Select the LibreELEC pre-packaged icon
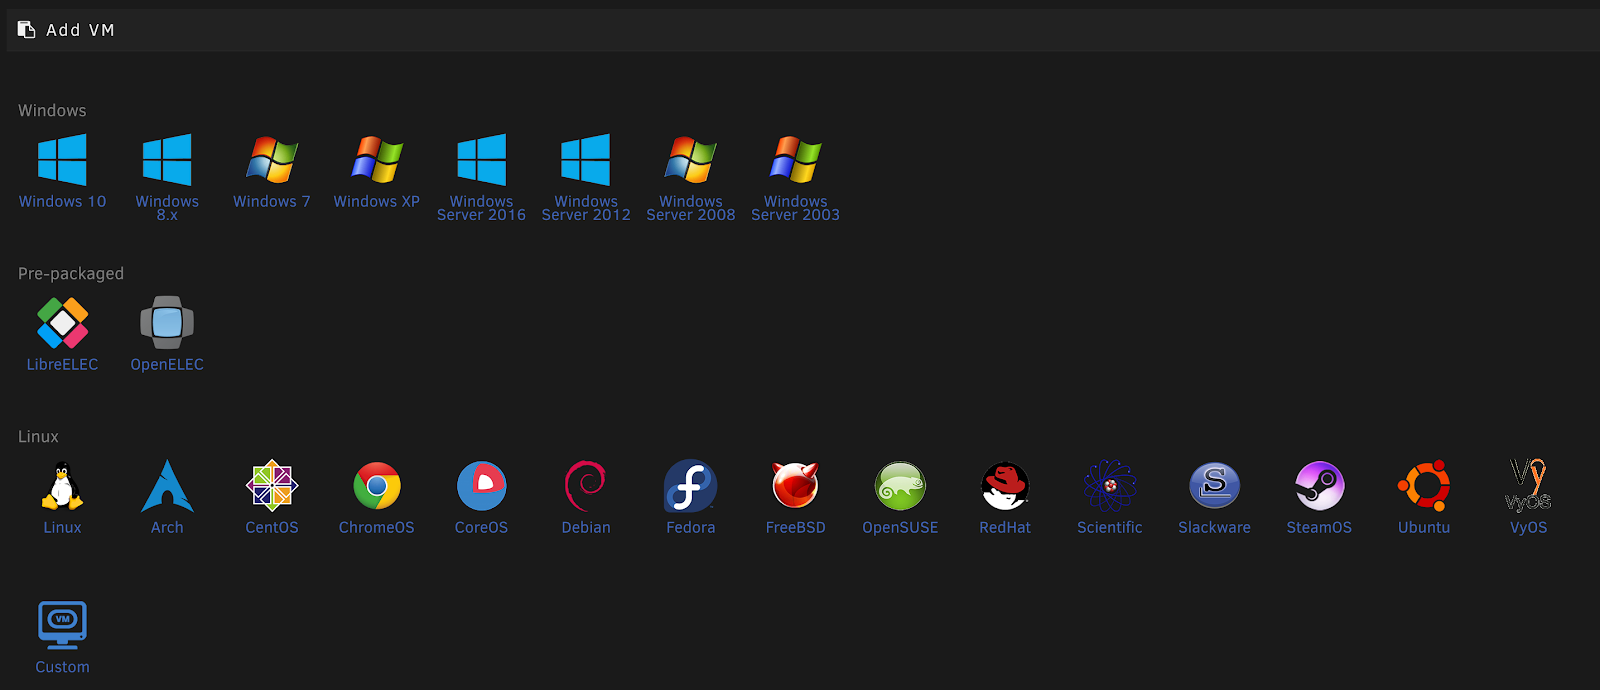Image resolution: width=1600 pixels, height=690 pixels. point(62,323)
